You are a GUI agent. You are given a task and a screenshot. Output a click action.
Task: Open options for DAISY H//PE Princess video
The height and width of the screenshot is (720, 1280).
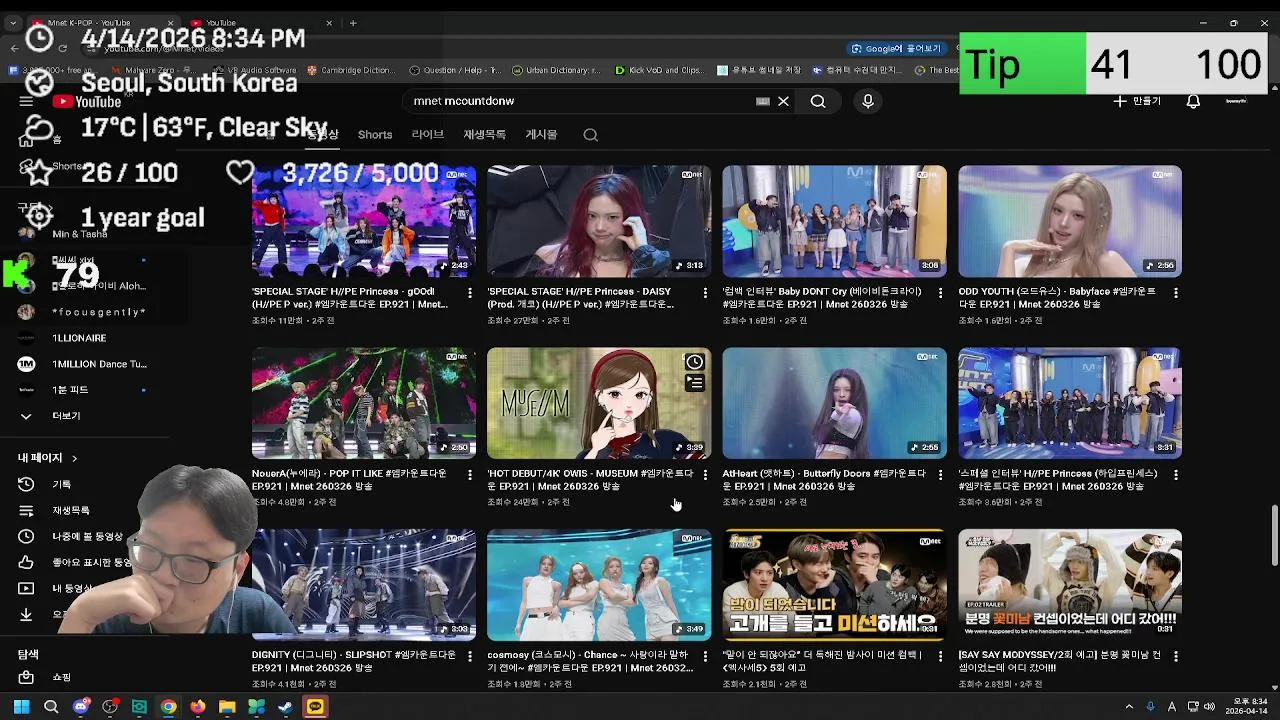[705, 293]
